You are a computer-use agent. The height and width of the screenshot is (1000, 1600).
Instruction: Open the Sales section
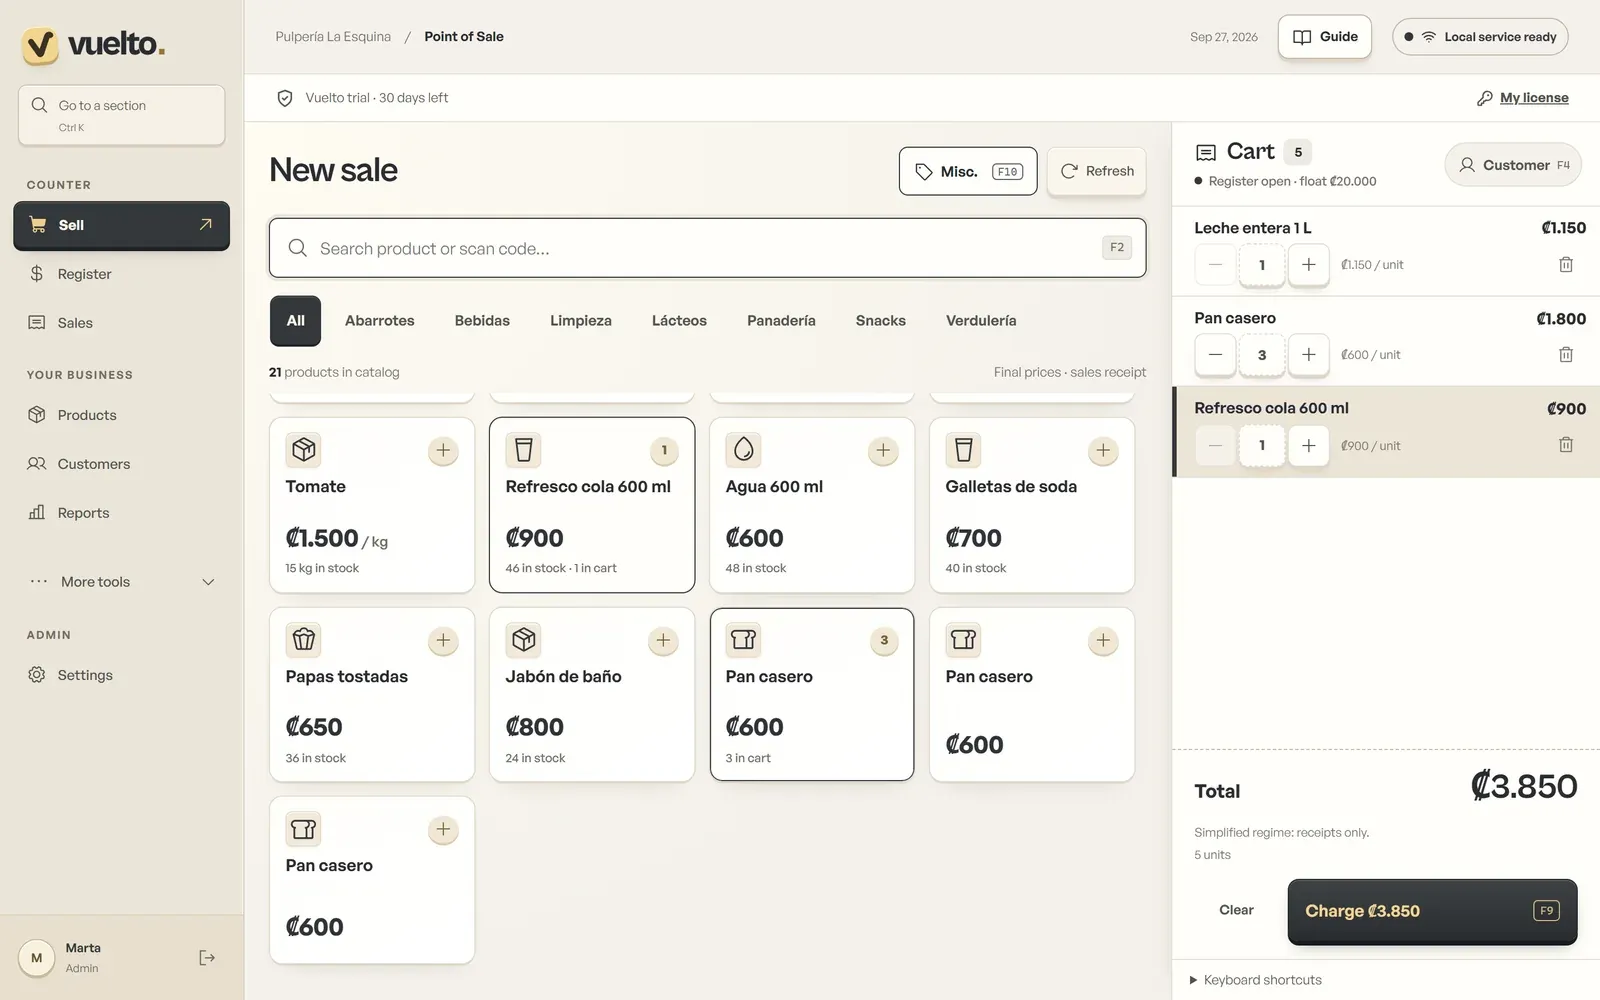pyautogui.click(x=121, y=323)
